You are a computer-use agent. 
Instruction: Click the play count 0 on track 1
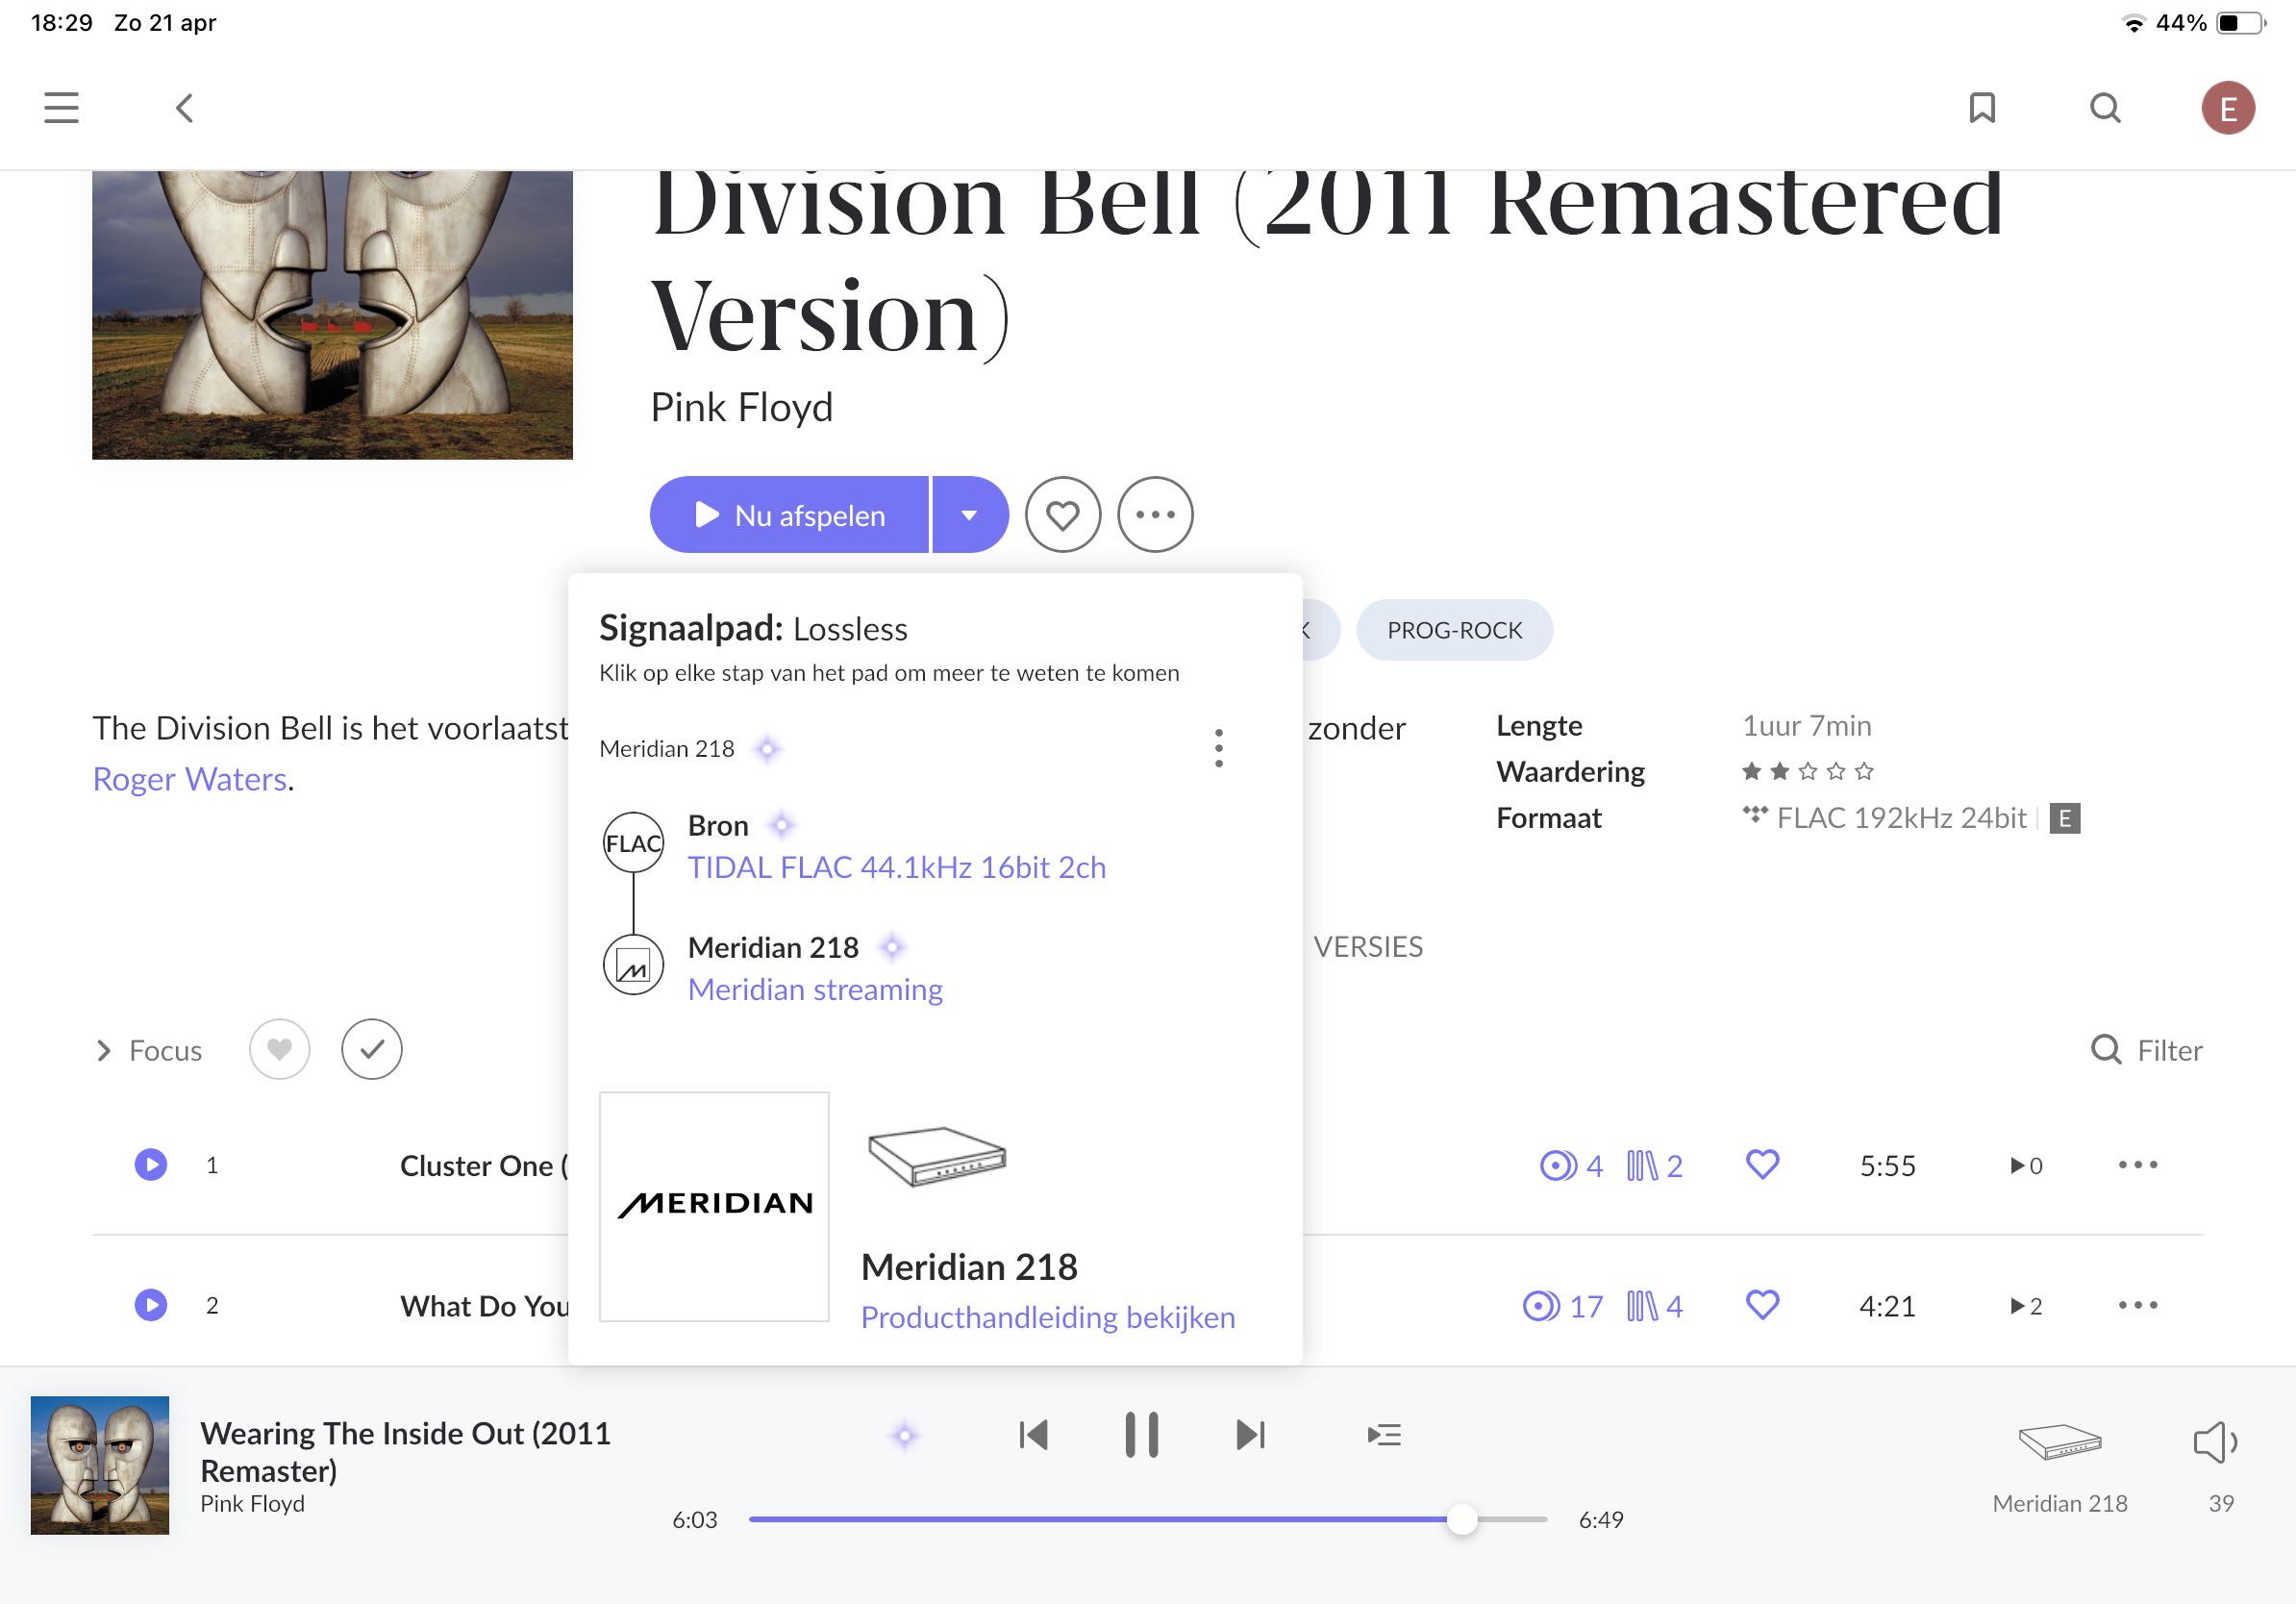tap(2026, 1166)
